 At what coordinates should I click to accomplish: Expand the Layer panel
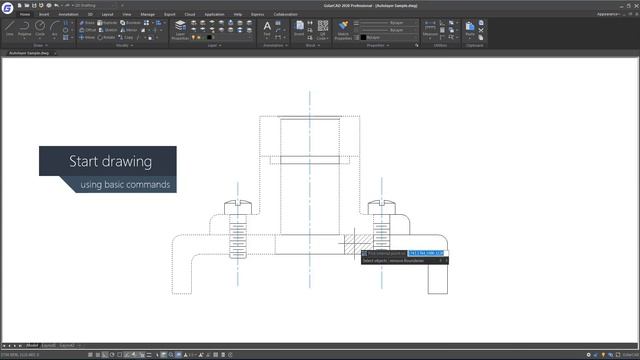(214, 45)
